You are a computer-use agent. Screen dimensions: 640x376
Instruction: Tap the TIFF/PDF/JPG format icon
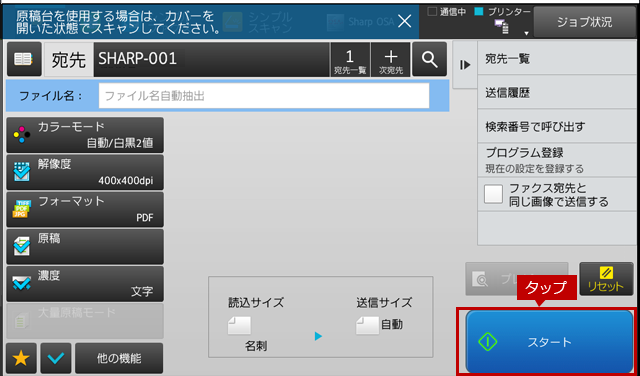pos(21,209)
